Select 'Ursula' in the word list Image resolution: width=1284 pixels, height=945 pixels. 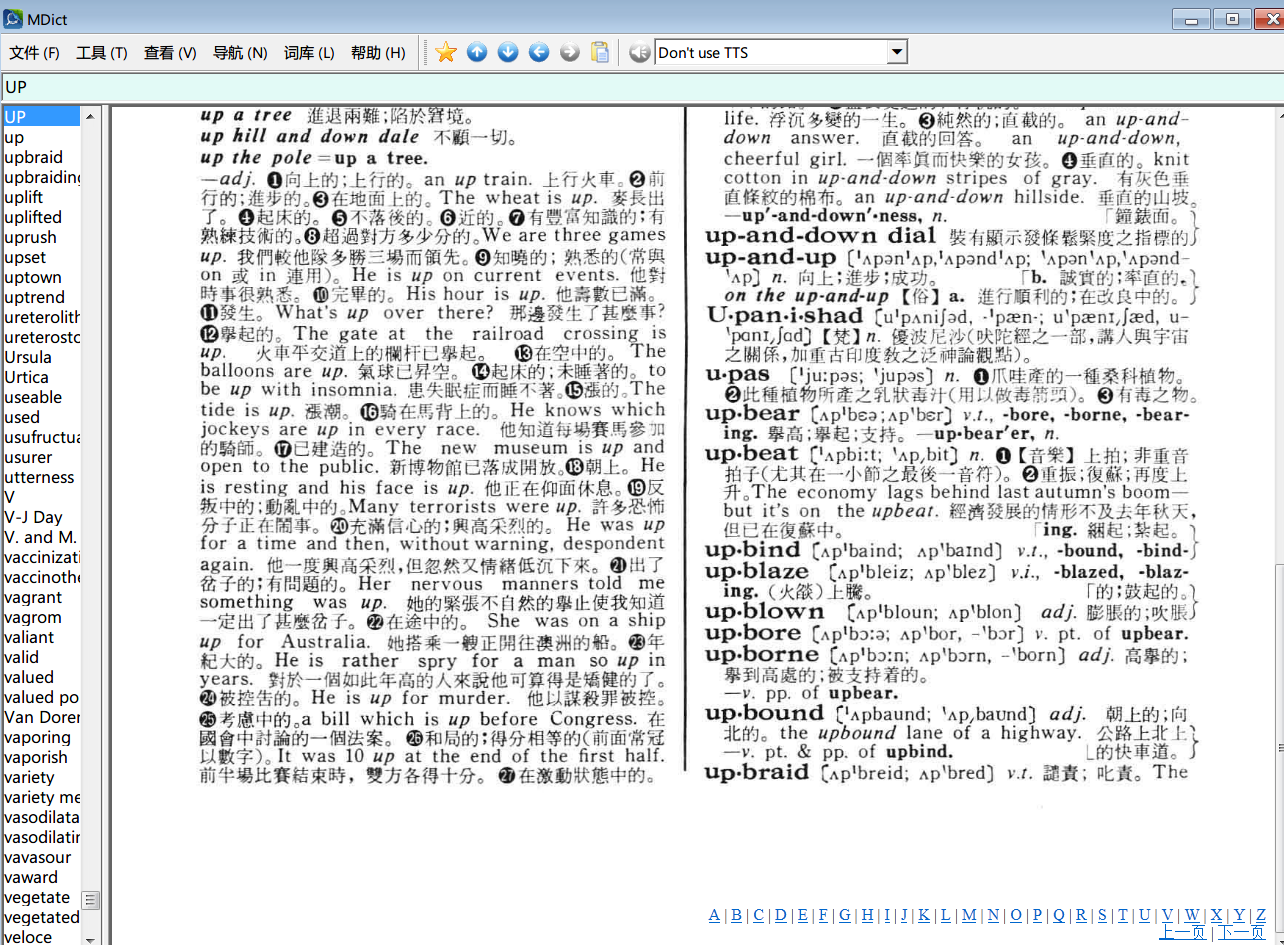[28, 357]
